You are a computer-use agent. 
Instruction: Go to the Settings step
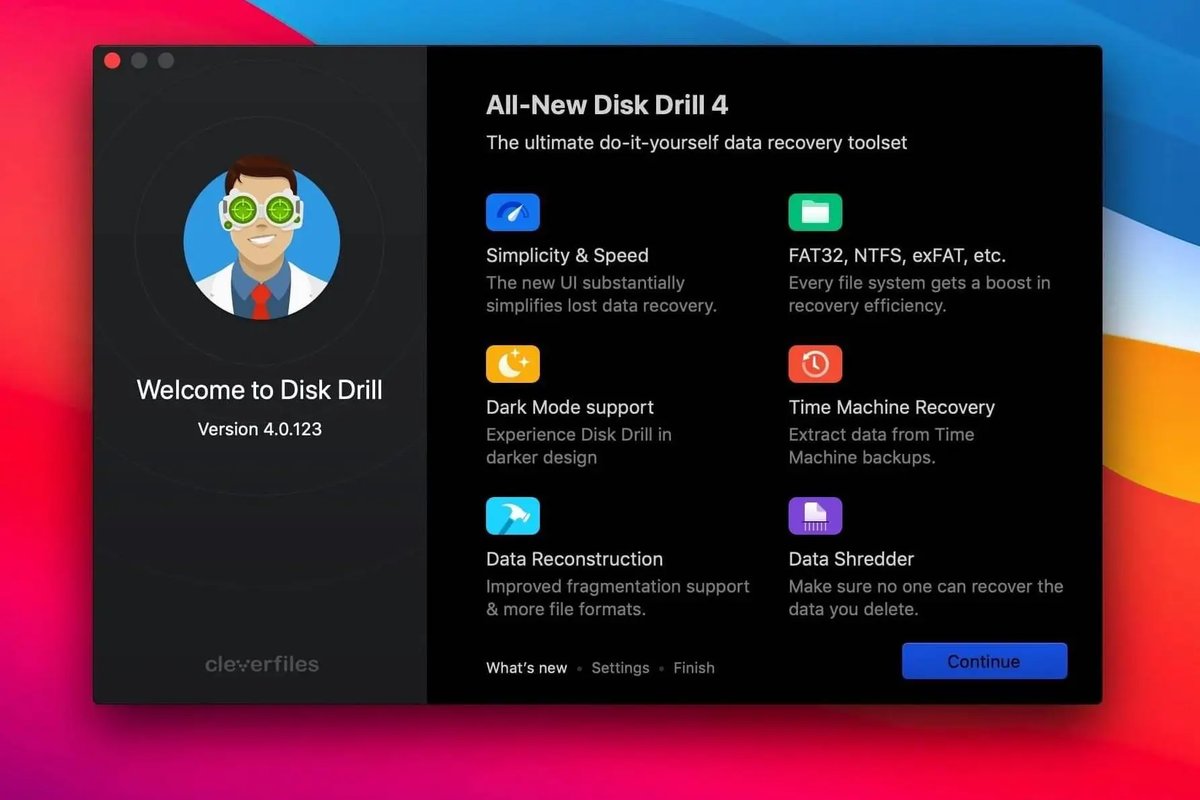[620, 668]
